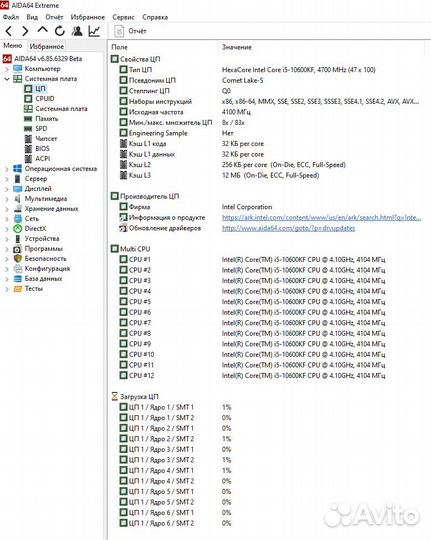This screenshot has height=540, width=431.
Task: Go back with the left arrow toolbar button
Action: tap(9, 31)
